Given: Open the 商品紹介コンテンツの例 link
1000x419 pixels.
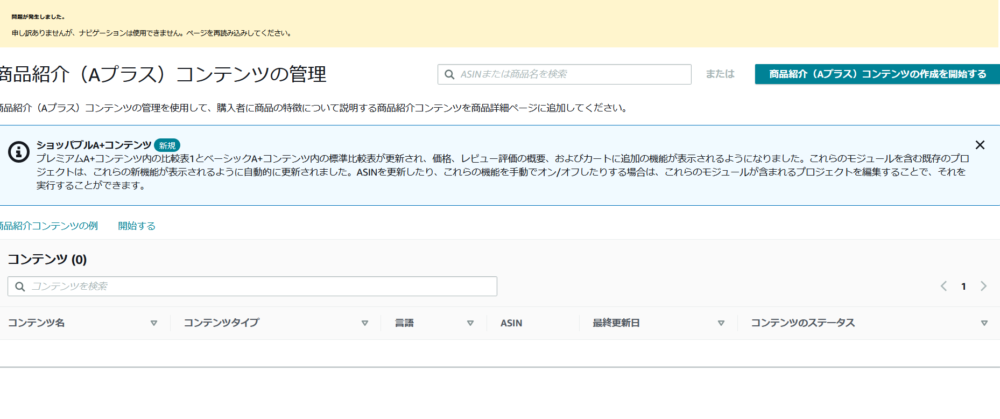Looking at the screenshot, I should coord(48,226).
